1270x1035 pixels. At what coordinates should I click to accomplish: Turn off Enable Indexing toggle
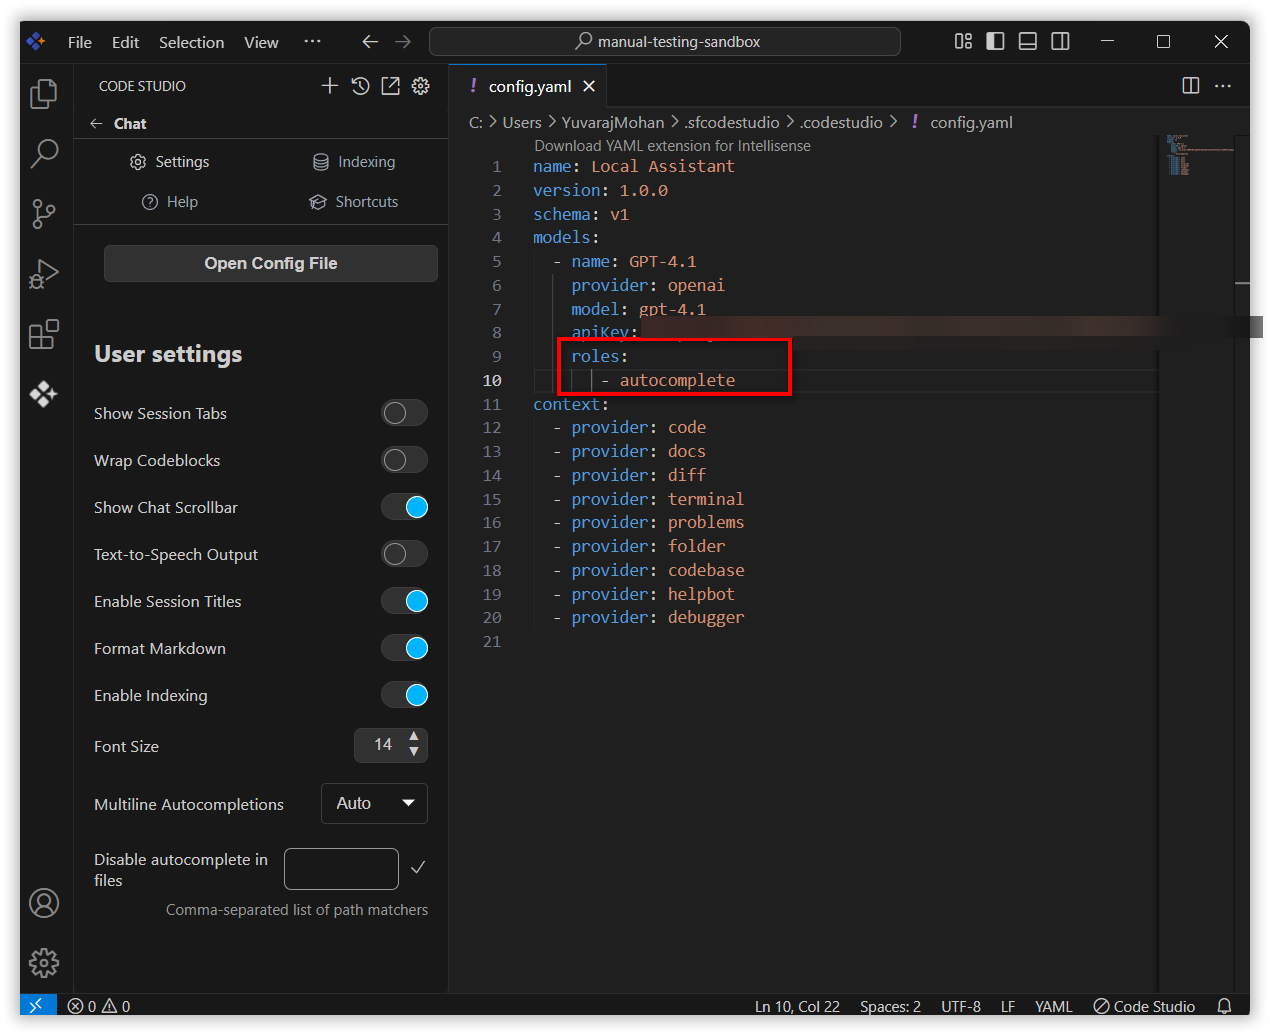click(404, 695)
